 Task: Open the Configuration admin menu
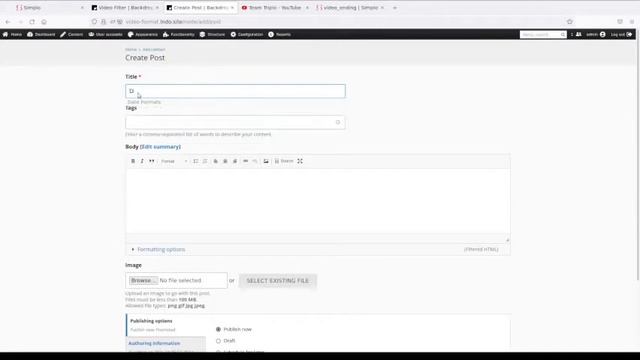pos(247,35)
